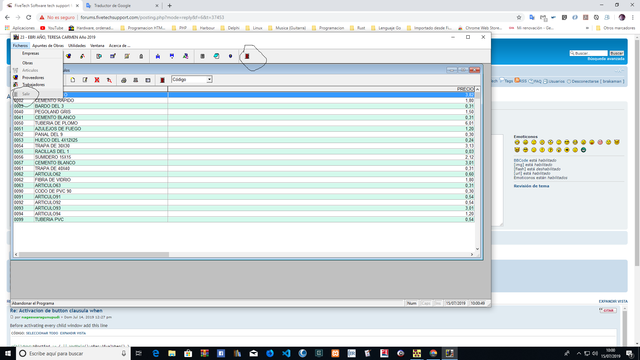Click the small dark circle icon in main toolbar

point(230,56)
